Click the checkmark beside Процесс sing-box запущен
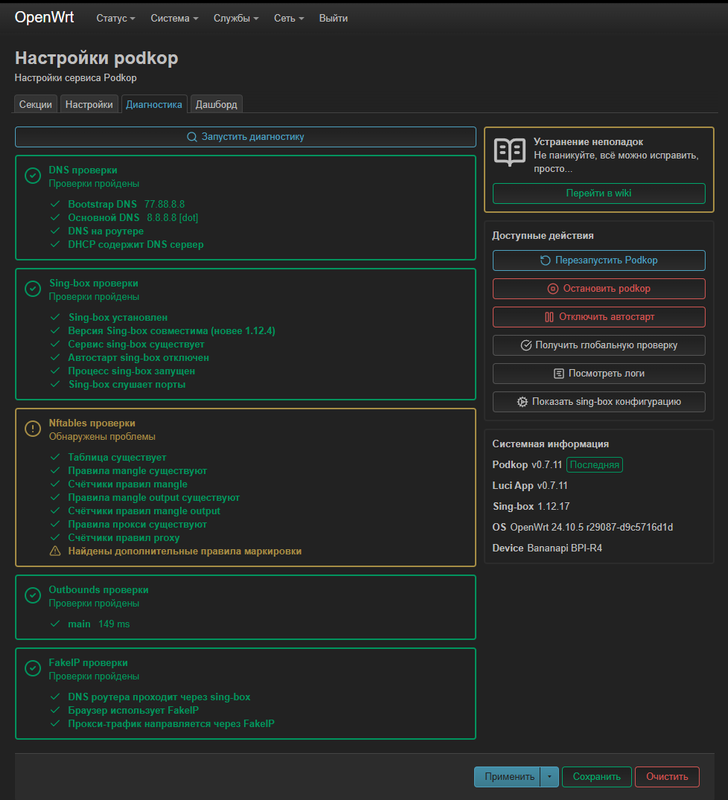728x800 pixels. [55, 371]
